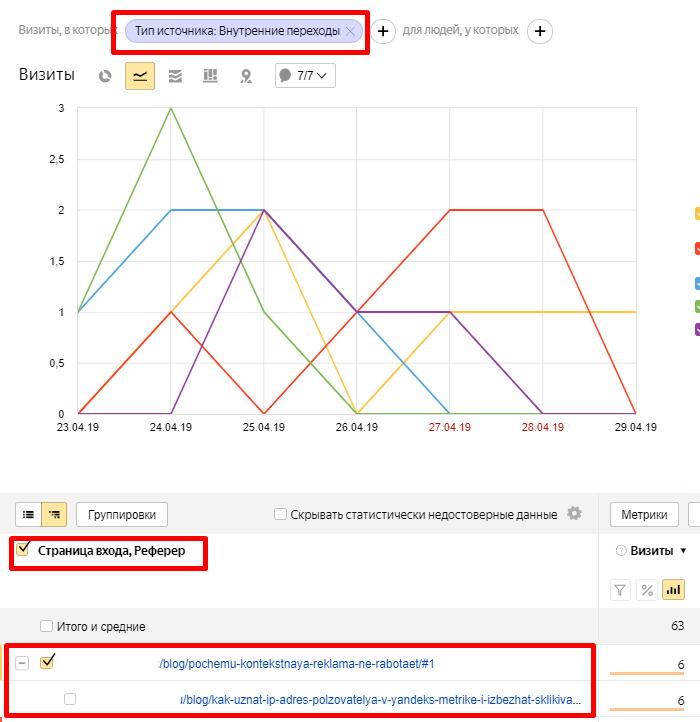Select the line chart view
The width and height of the screenshot is (700, 722).
(x=140, y=76)
